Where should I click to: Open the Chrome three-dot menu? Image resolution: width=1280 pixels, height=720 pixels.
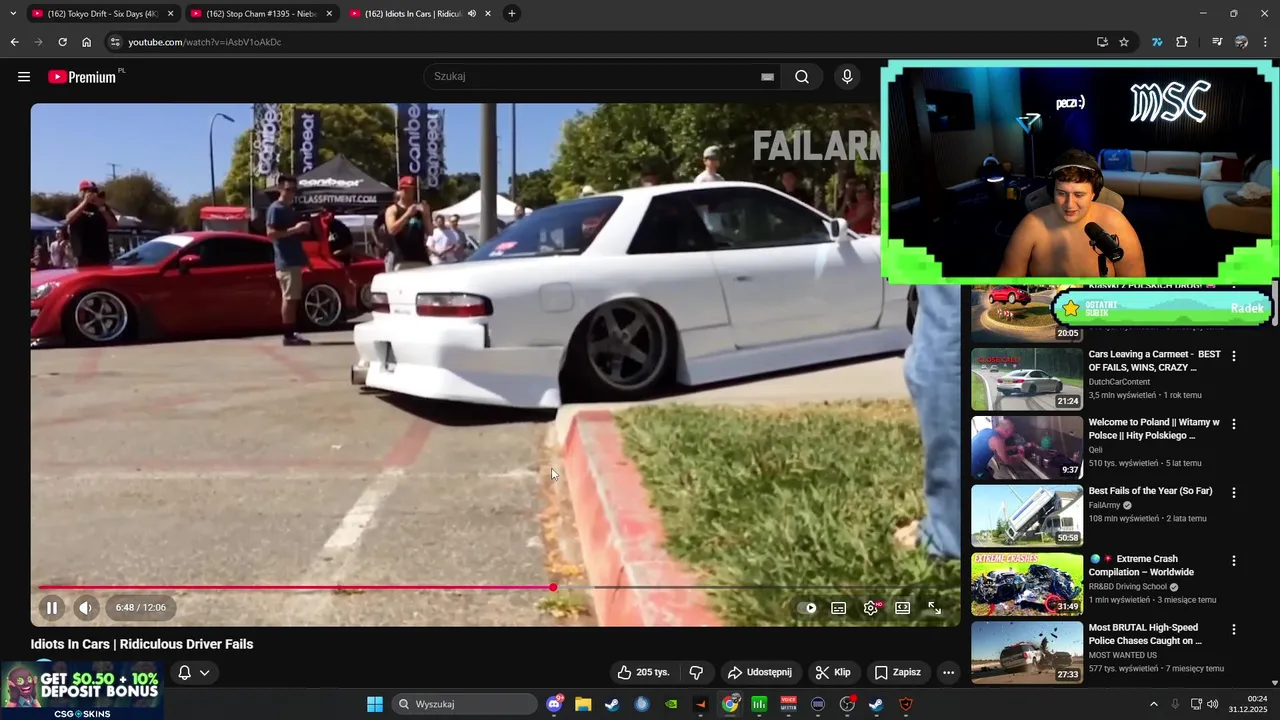click(1266, 42)
